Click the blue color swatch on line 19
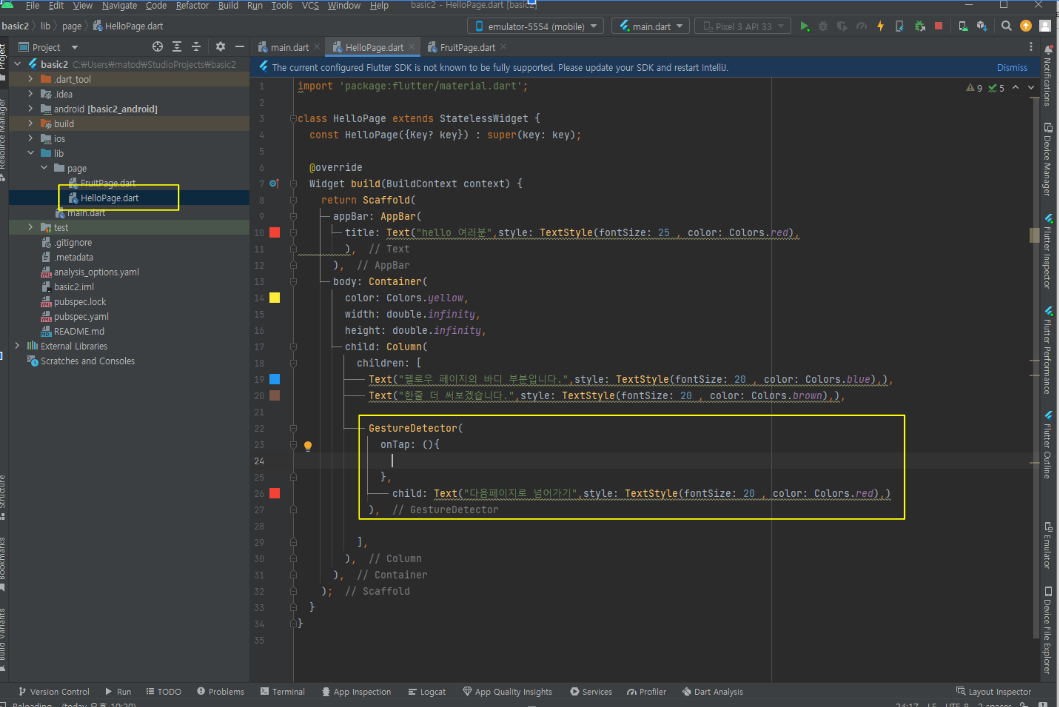The width and height of the screenshot is (1059, 707). 275,379
